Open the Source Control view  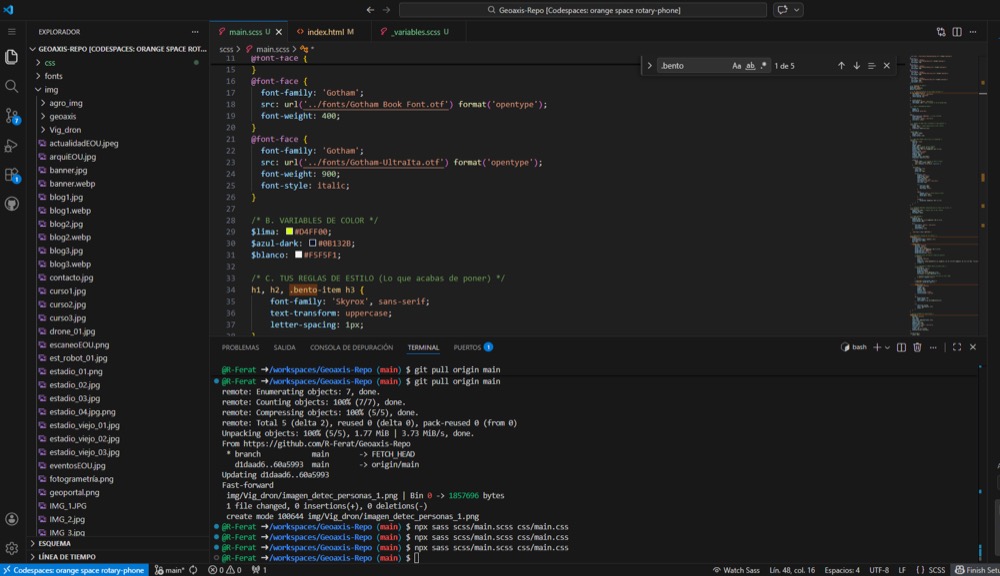11,115
